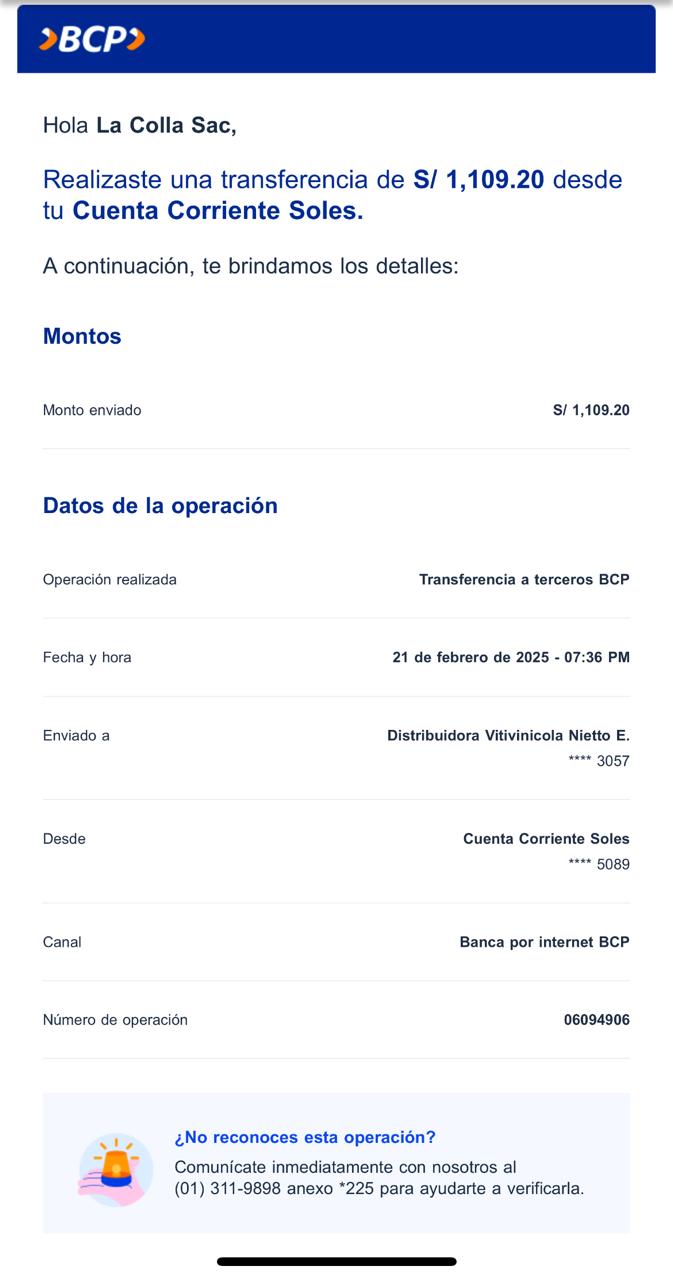Tap the home indicator bar at the bottom
Screen dimensions: 673x1280
(x=336, y=1261)
